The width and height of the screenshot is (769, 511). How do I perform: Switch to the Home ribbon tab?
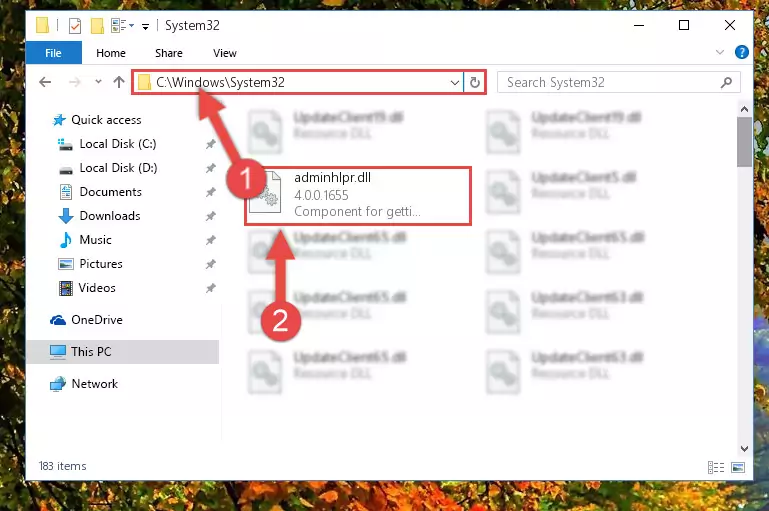coord(111,53)
